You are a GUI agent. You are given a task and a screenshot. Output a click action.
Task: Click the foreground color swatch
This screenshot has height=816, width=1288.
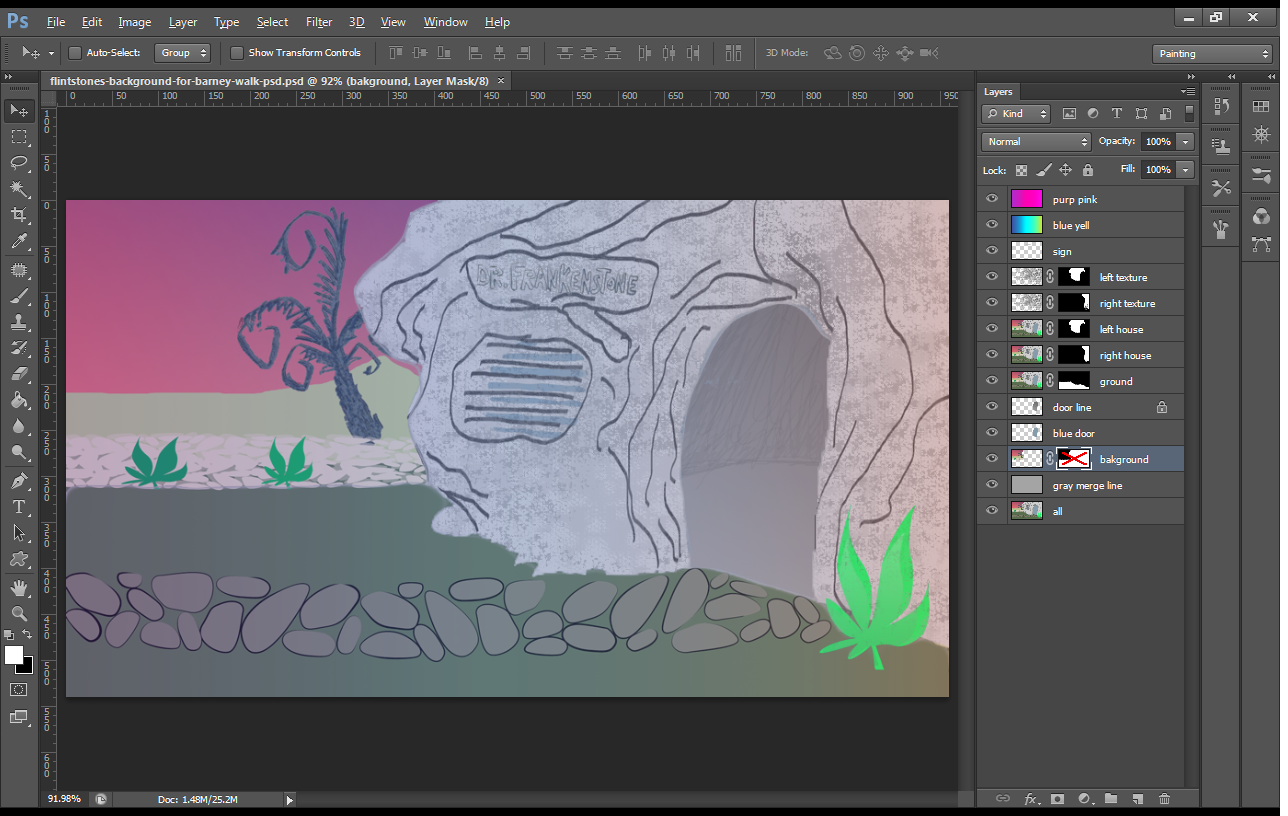(13, 655)
